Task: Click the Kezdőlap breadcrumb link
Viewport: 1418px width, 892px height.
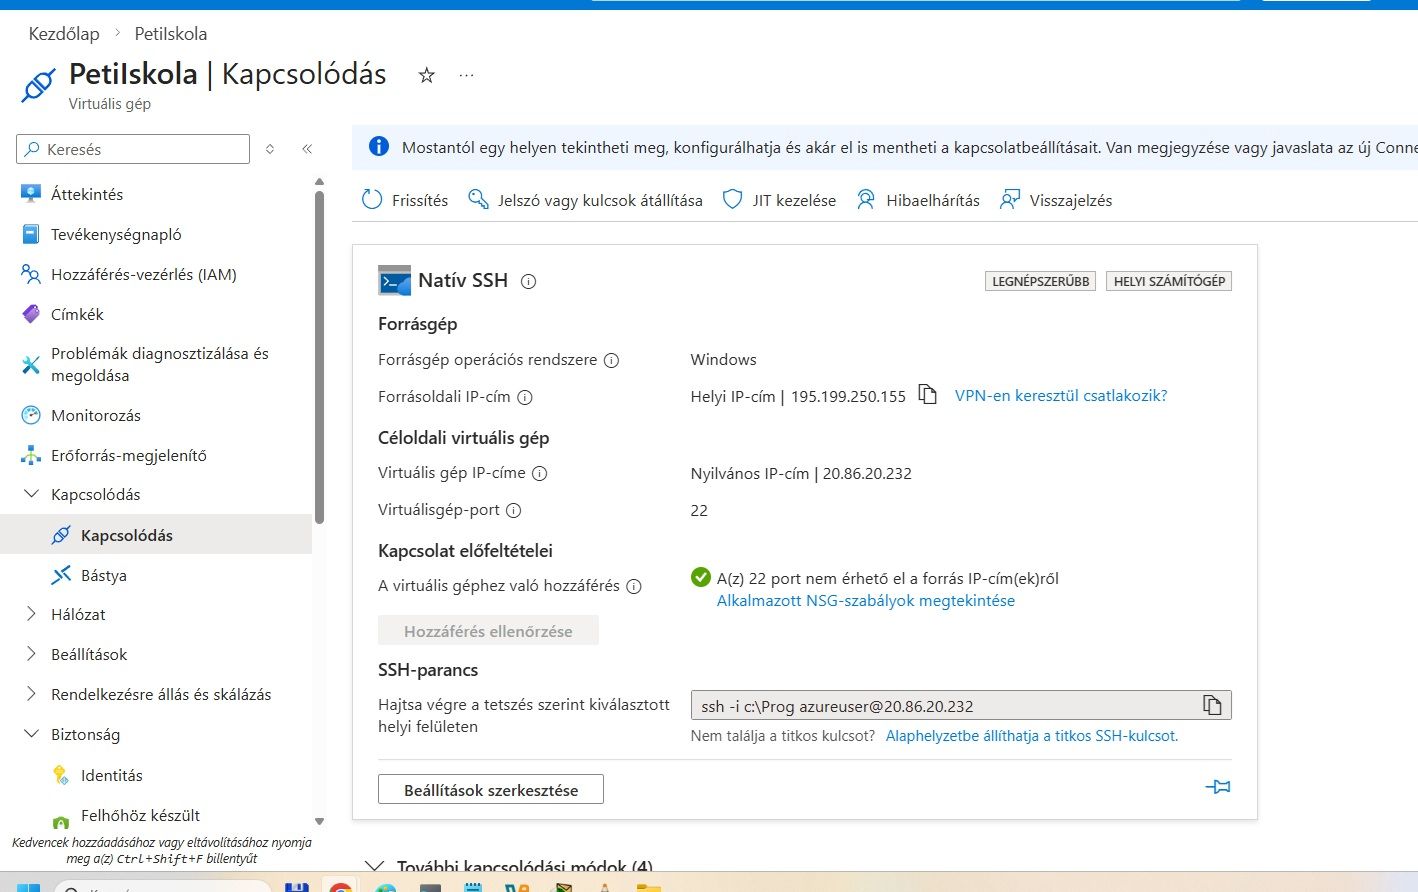Action: pyautogui.click(x=64, y=34)
